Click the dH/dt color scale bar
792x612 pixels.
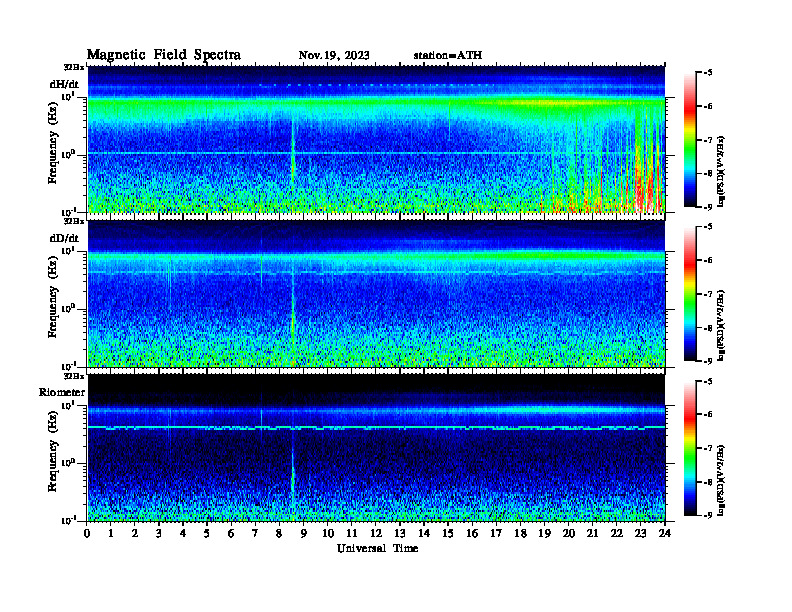(690, 140)
